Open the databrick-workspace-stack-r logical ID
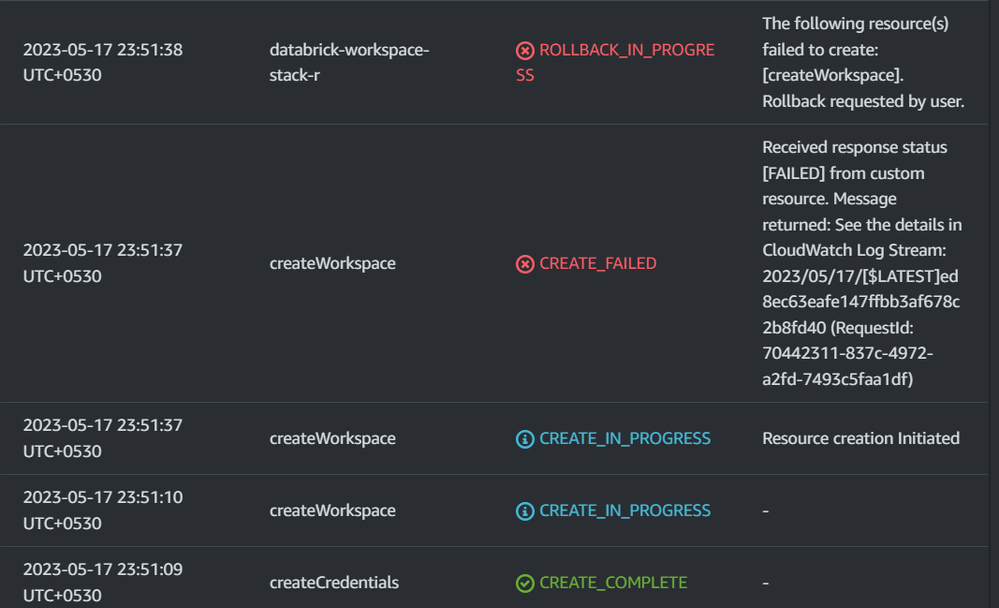Image resolution: width=999 pixels, height=608 pixels. [x=349, y=62]
